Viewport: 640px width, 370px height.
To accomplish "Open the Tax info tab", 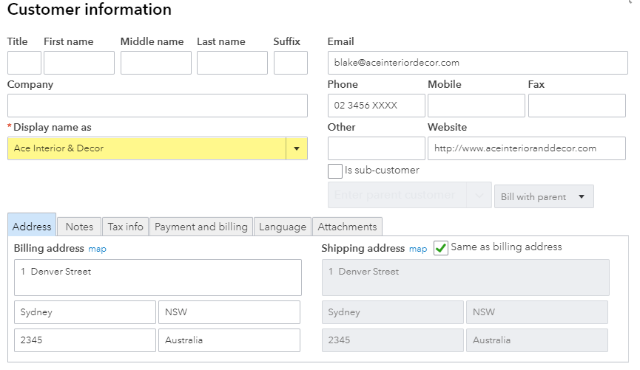I will 125,227.
